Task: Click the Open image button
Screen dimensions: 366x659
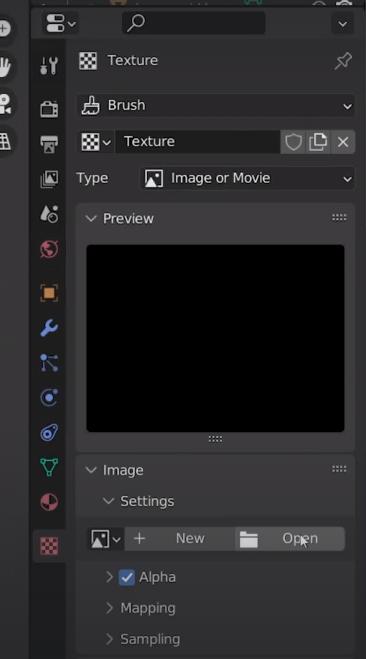Action: point(290,539)
